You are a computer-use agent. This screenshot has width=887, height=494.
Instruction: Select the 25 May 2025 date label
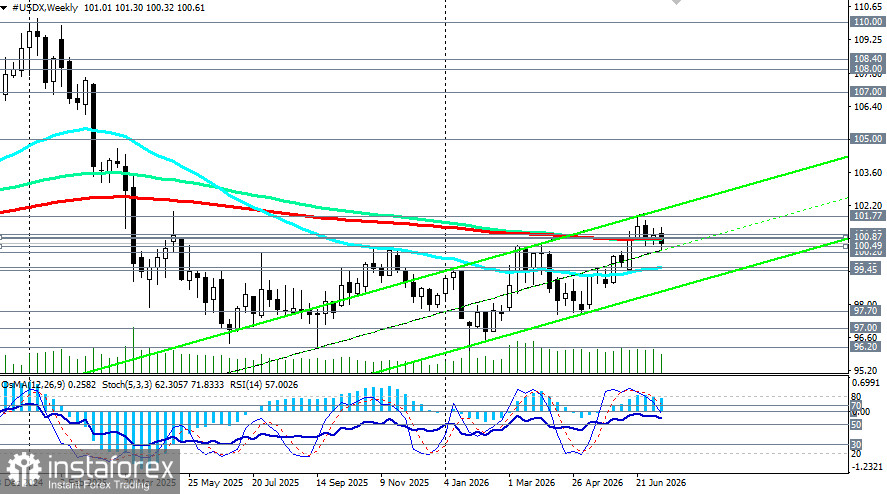215,483
